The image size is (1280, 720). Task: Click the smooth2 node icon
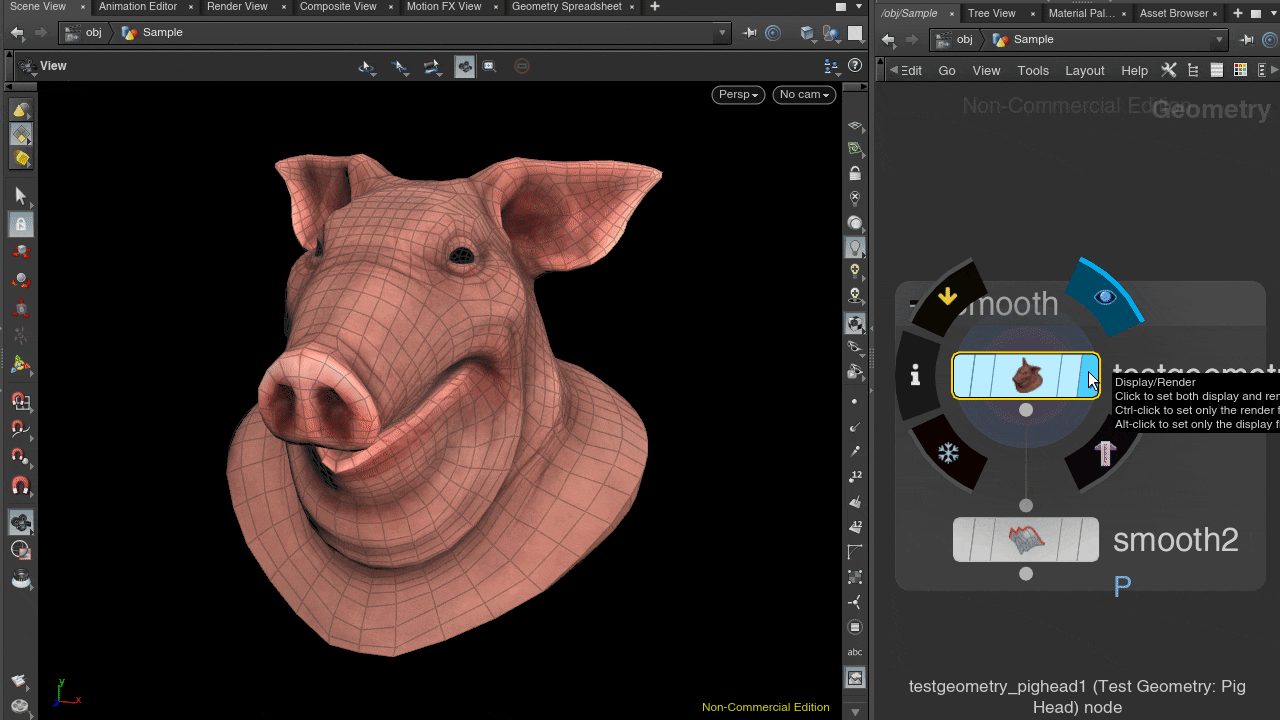click(1025, 540)
